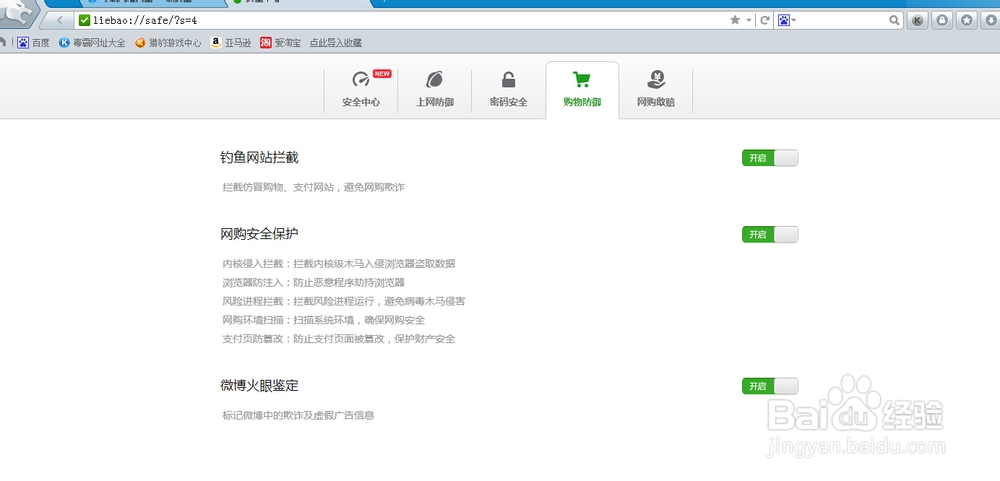Open the 亚马逊 bookmark
The image size is (1000, 481).
[230, 43]
